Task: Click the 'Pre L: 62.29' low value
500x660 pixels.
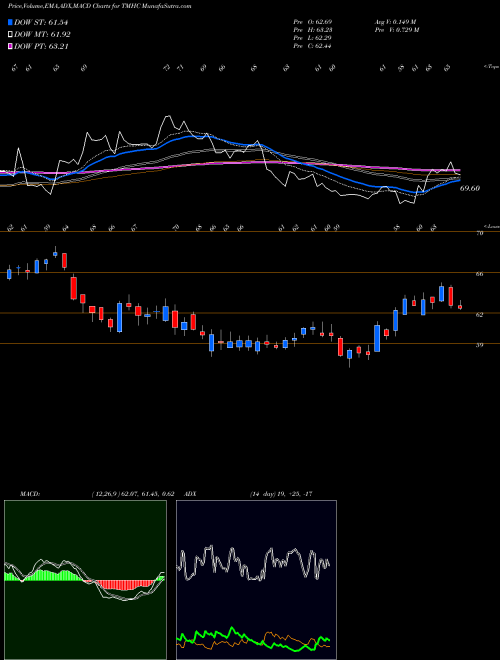Action: [x=312, y=38]
